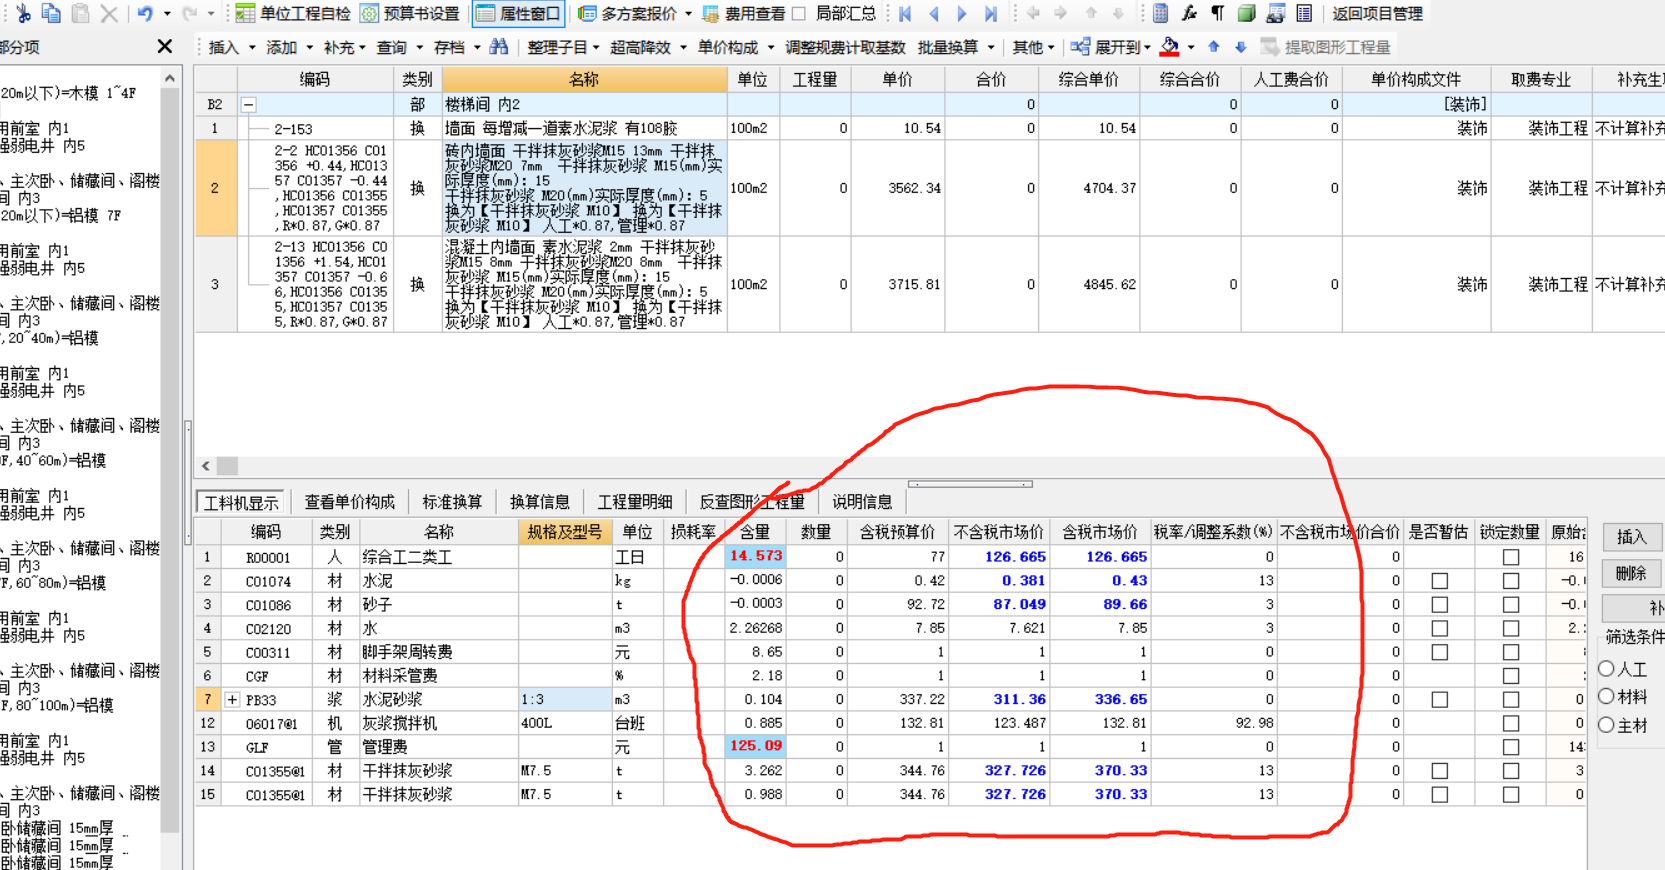Toggle the 局部汇总 checkbox
Image resolution: width=1665 pixels, height=870 pixels.
coord(799,14)
